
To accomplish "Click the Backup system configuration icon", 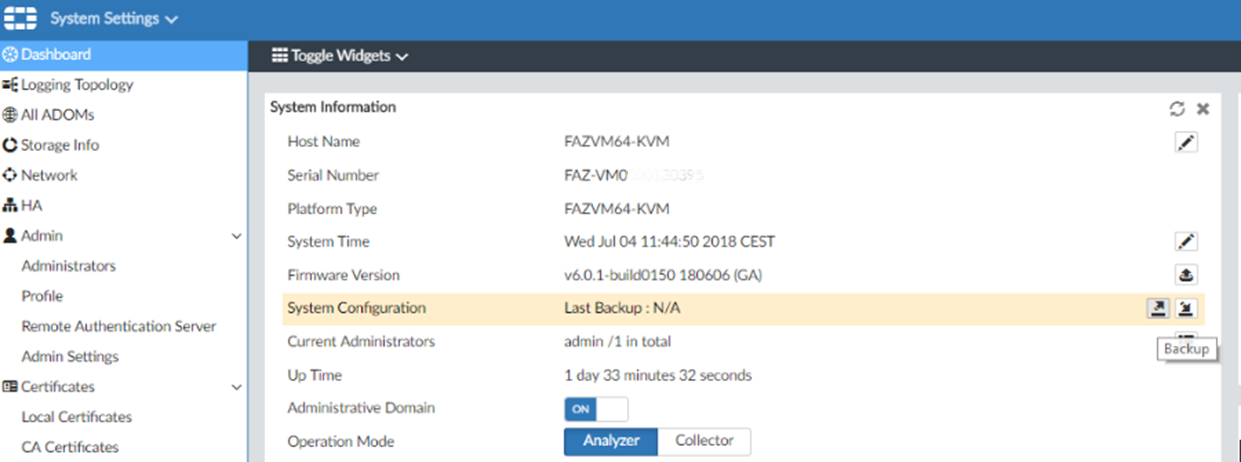I will pyautogui.click(x=1157, y=308).
